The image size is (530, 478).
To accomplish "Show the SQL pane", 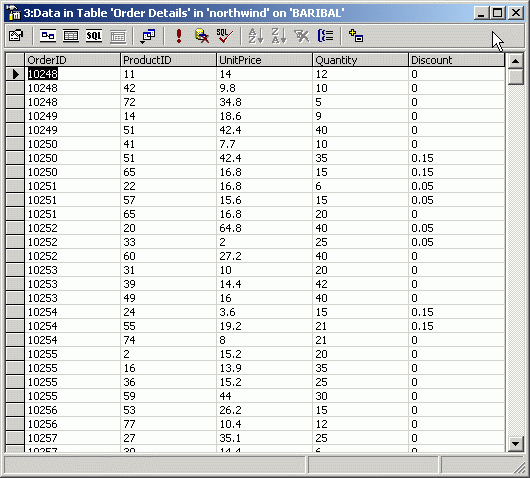I will (x=94, y=35).
